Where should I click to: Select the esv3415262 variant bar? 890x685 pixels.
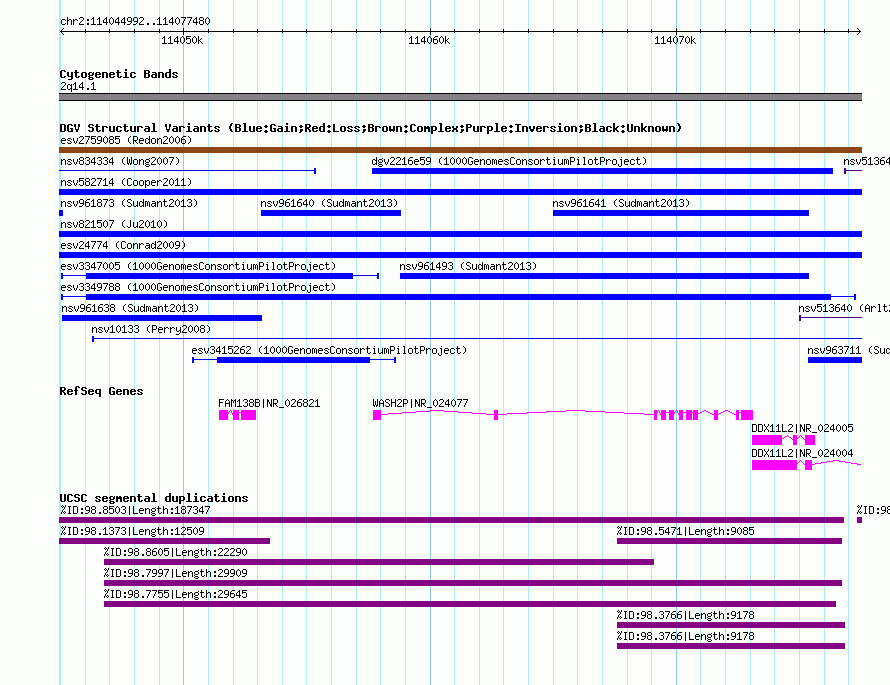pyautogui.click(x=293, y=360)
